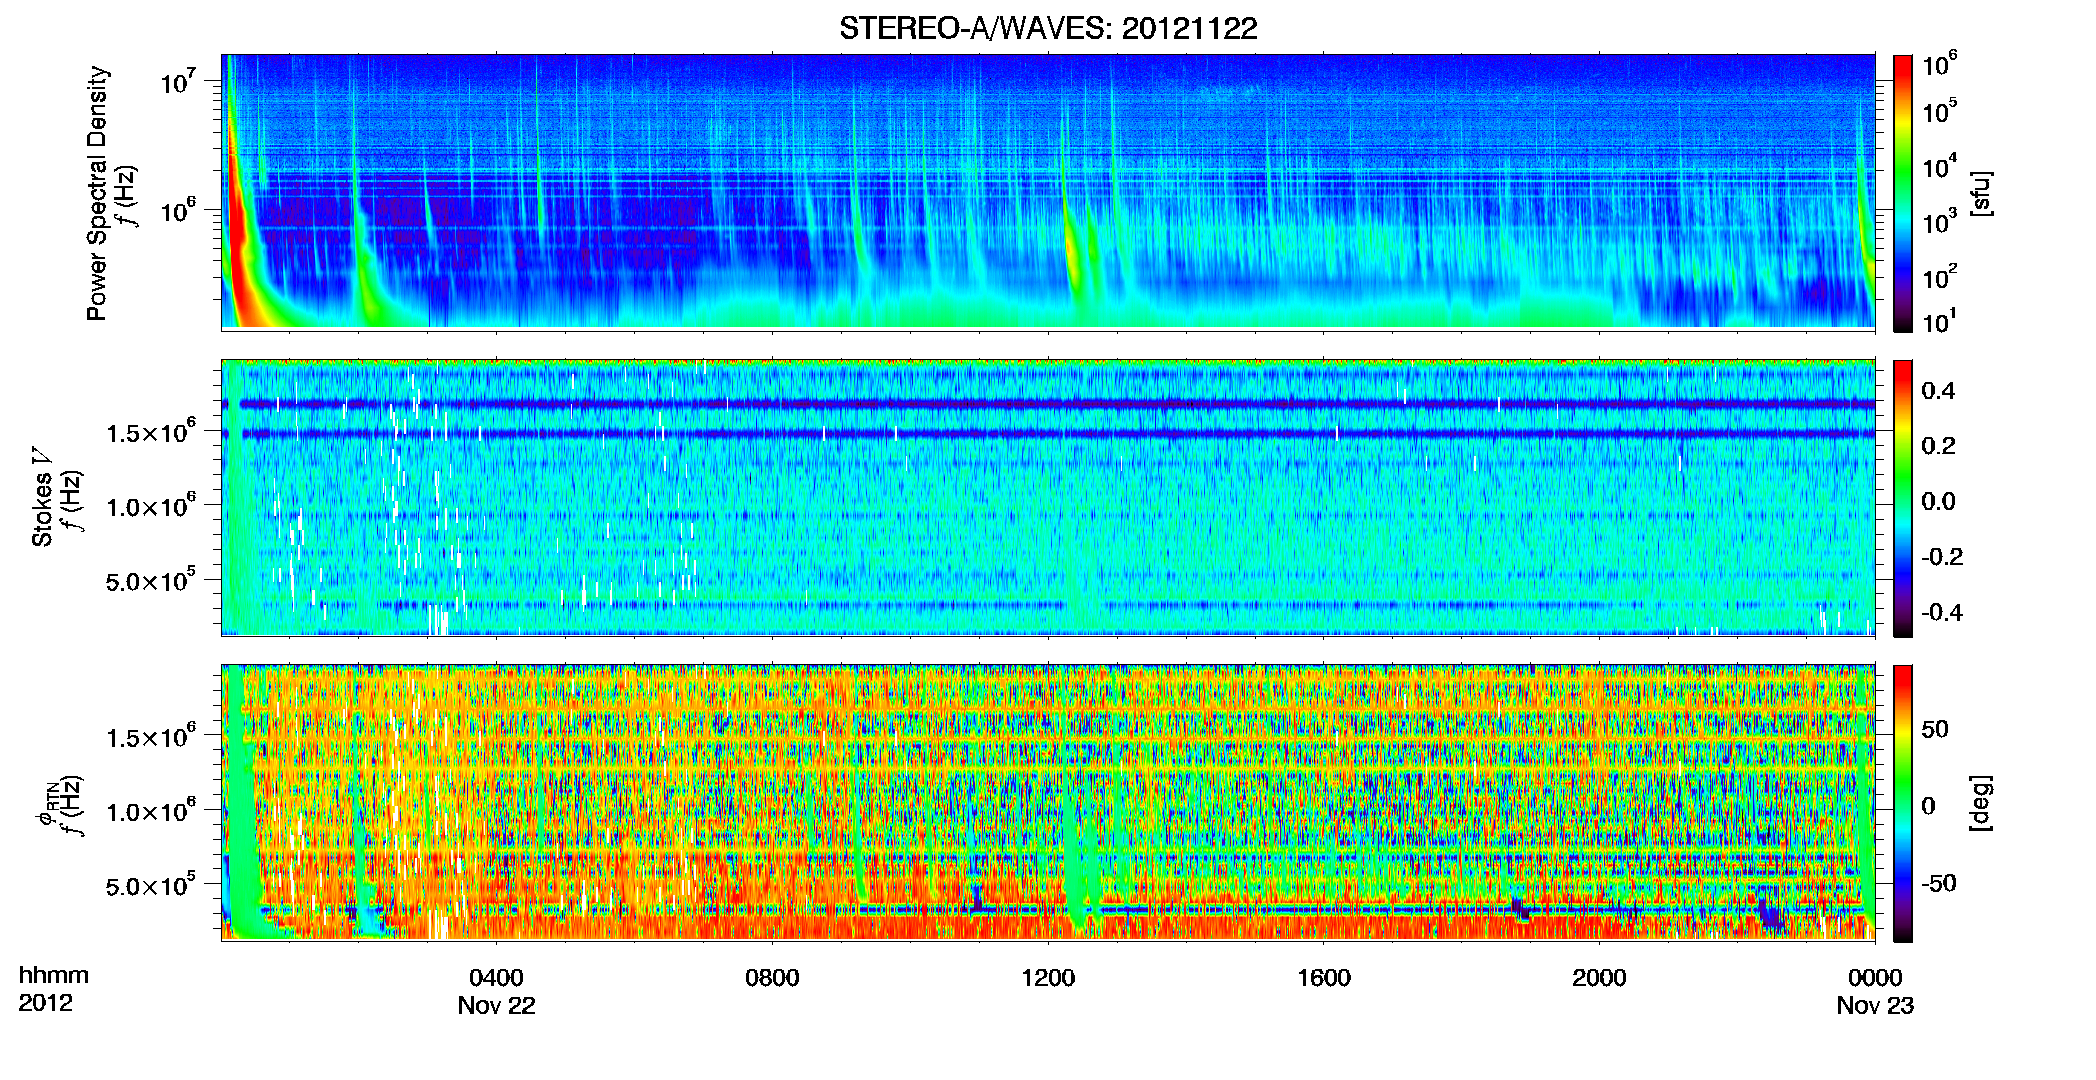
Task: Click the 10^5 value on the sfu colorbar
Action: (x=1939, y=110)
